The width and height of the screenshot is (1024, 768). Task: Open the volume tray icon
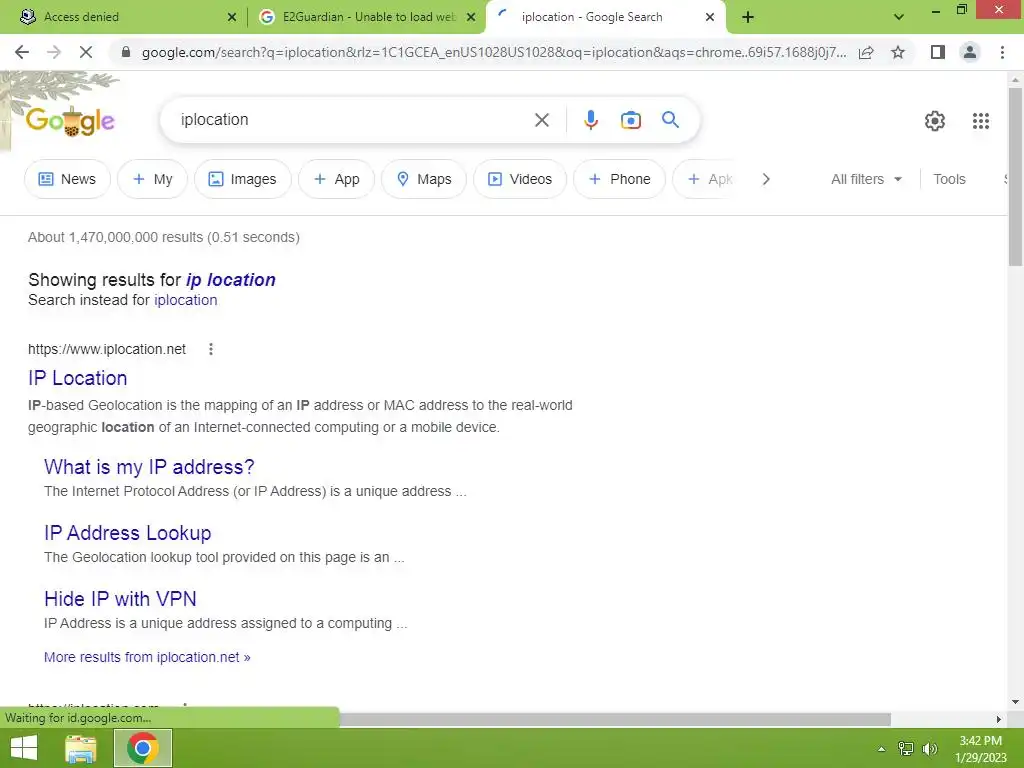[930, 749]
